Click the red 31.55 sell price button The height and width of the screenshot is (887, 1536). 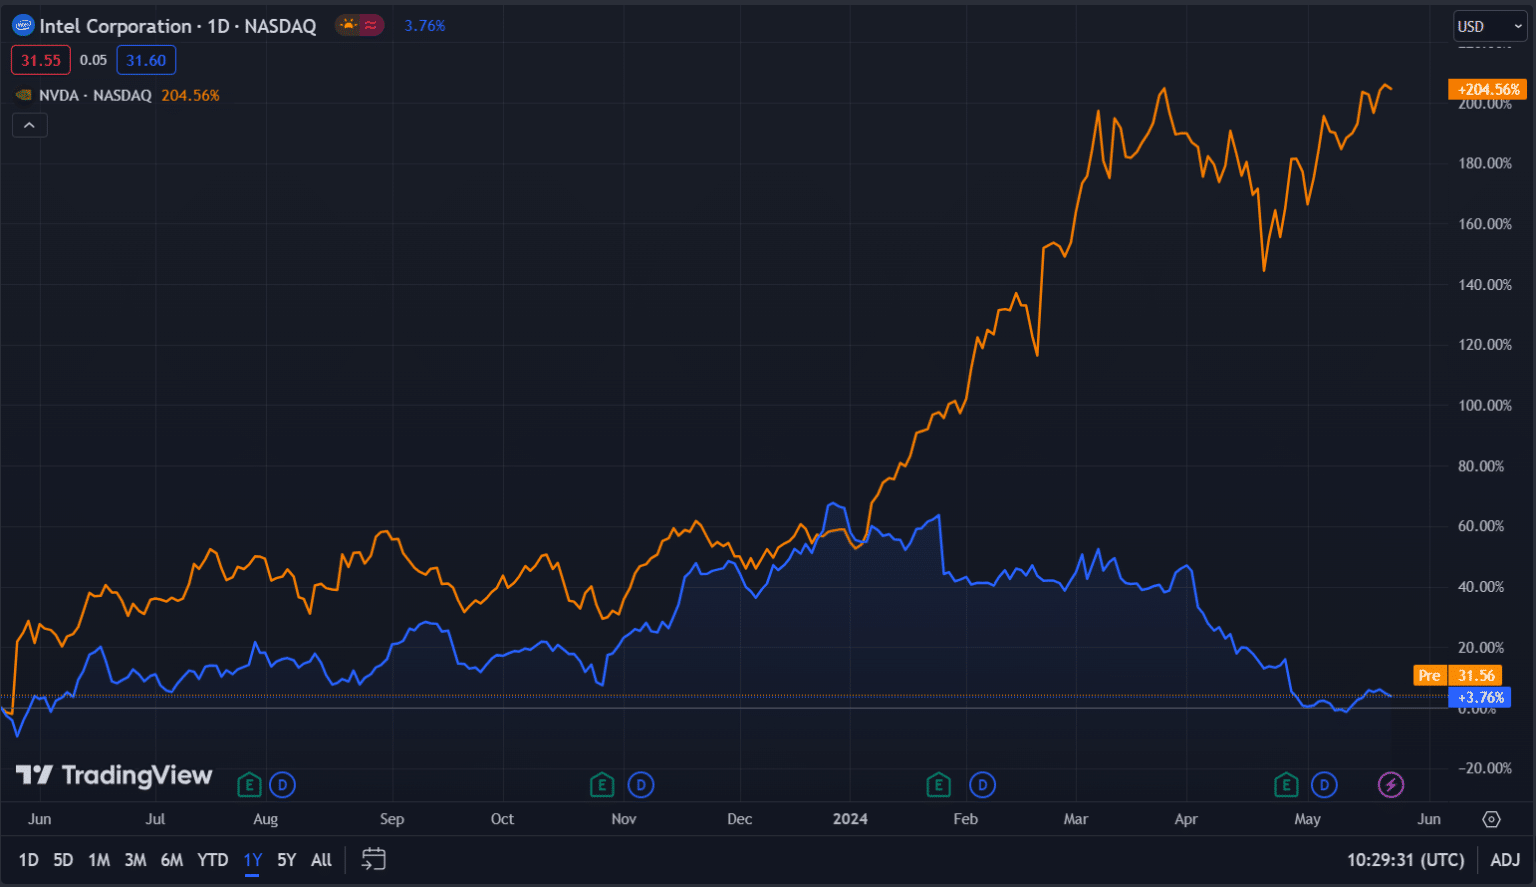point(41,60)
